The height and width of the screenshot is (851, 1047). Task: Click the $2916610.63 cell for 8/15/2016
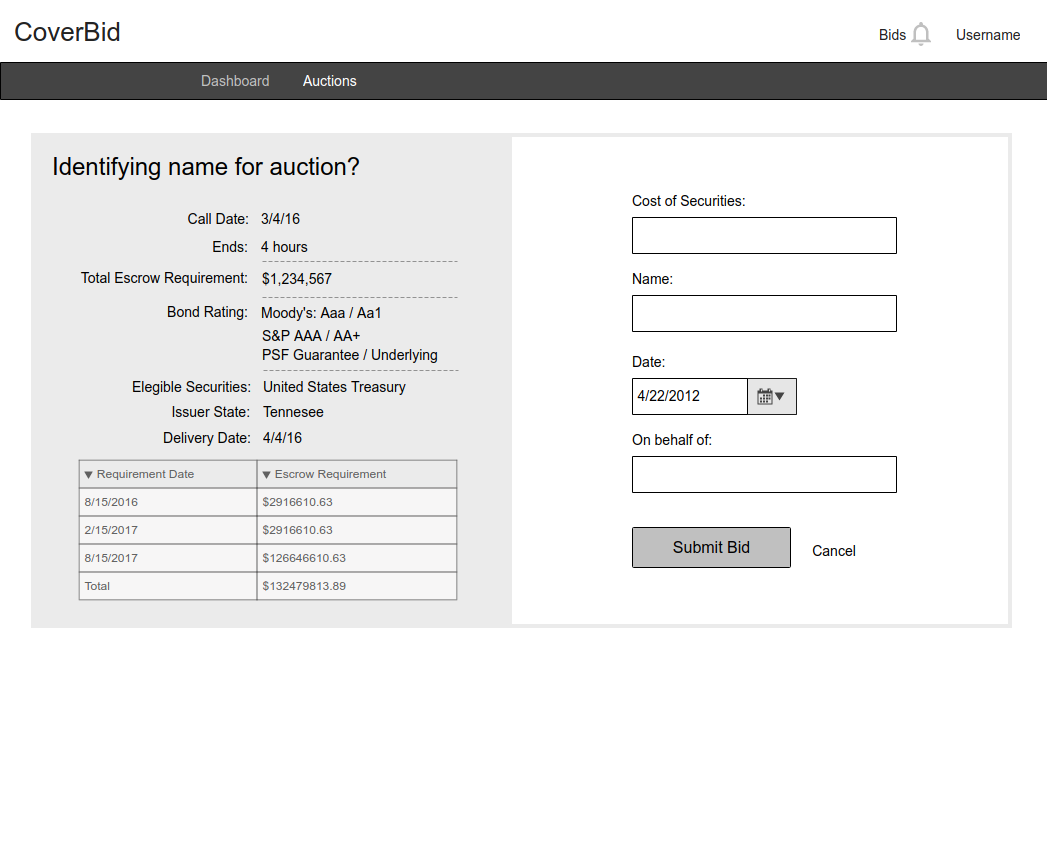357,502
